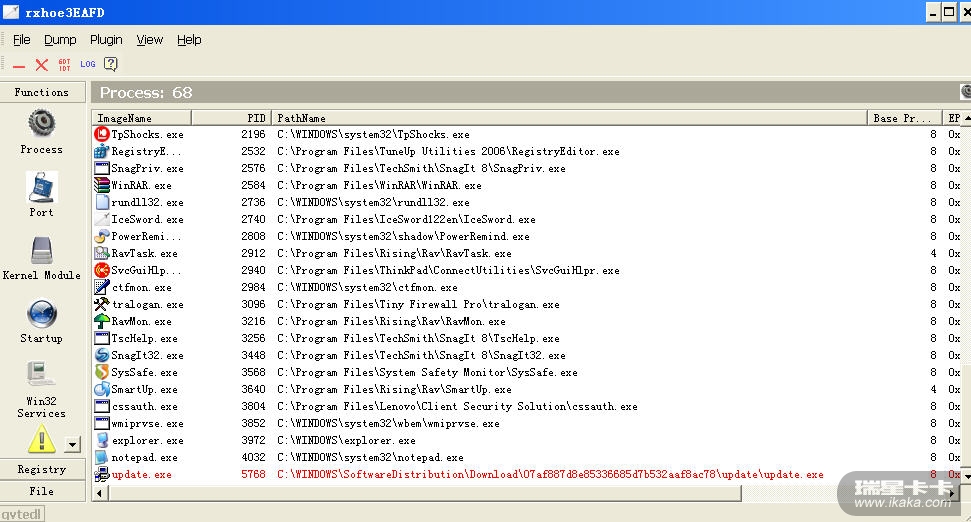Open the File menu
This screenshot has width=971, height=522.
tap(22, 40)
